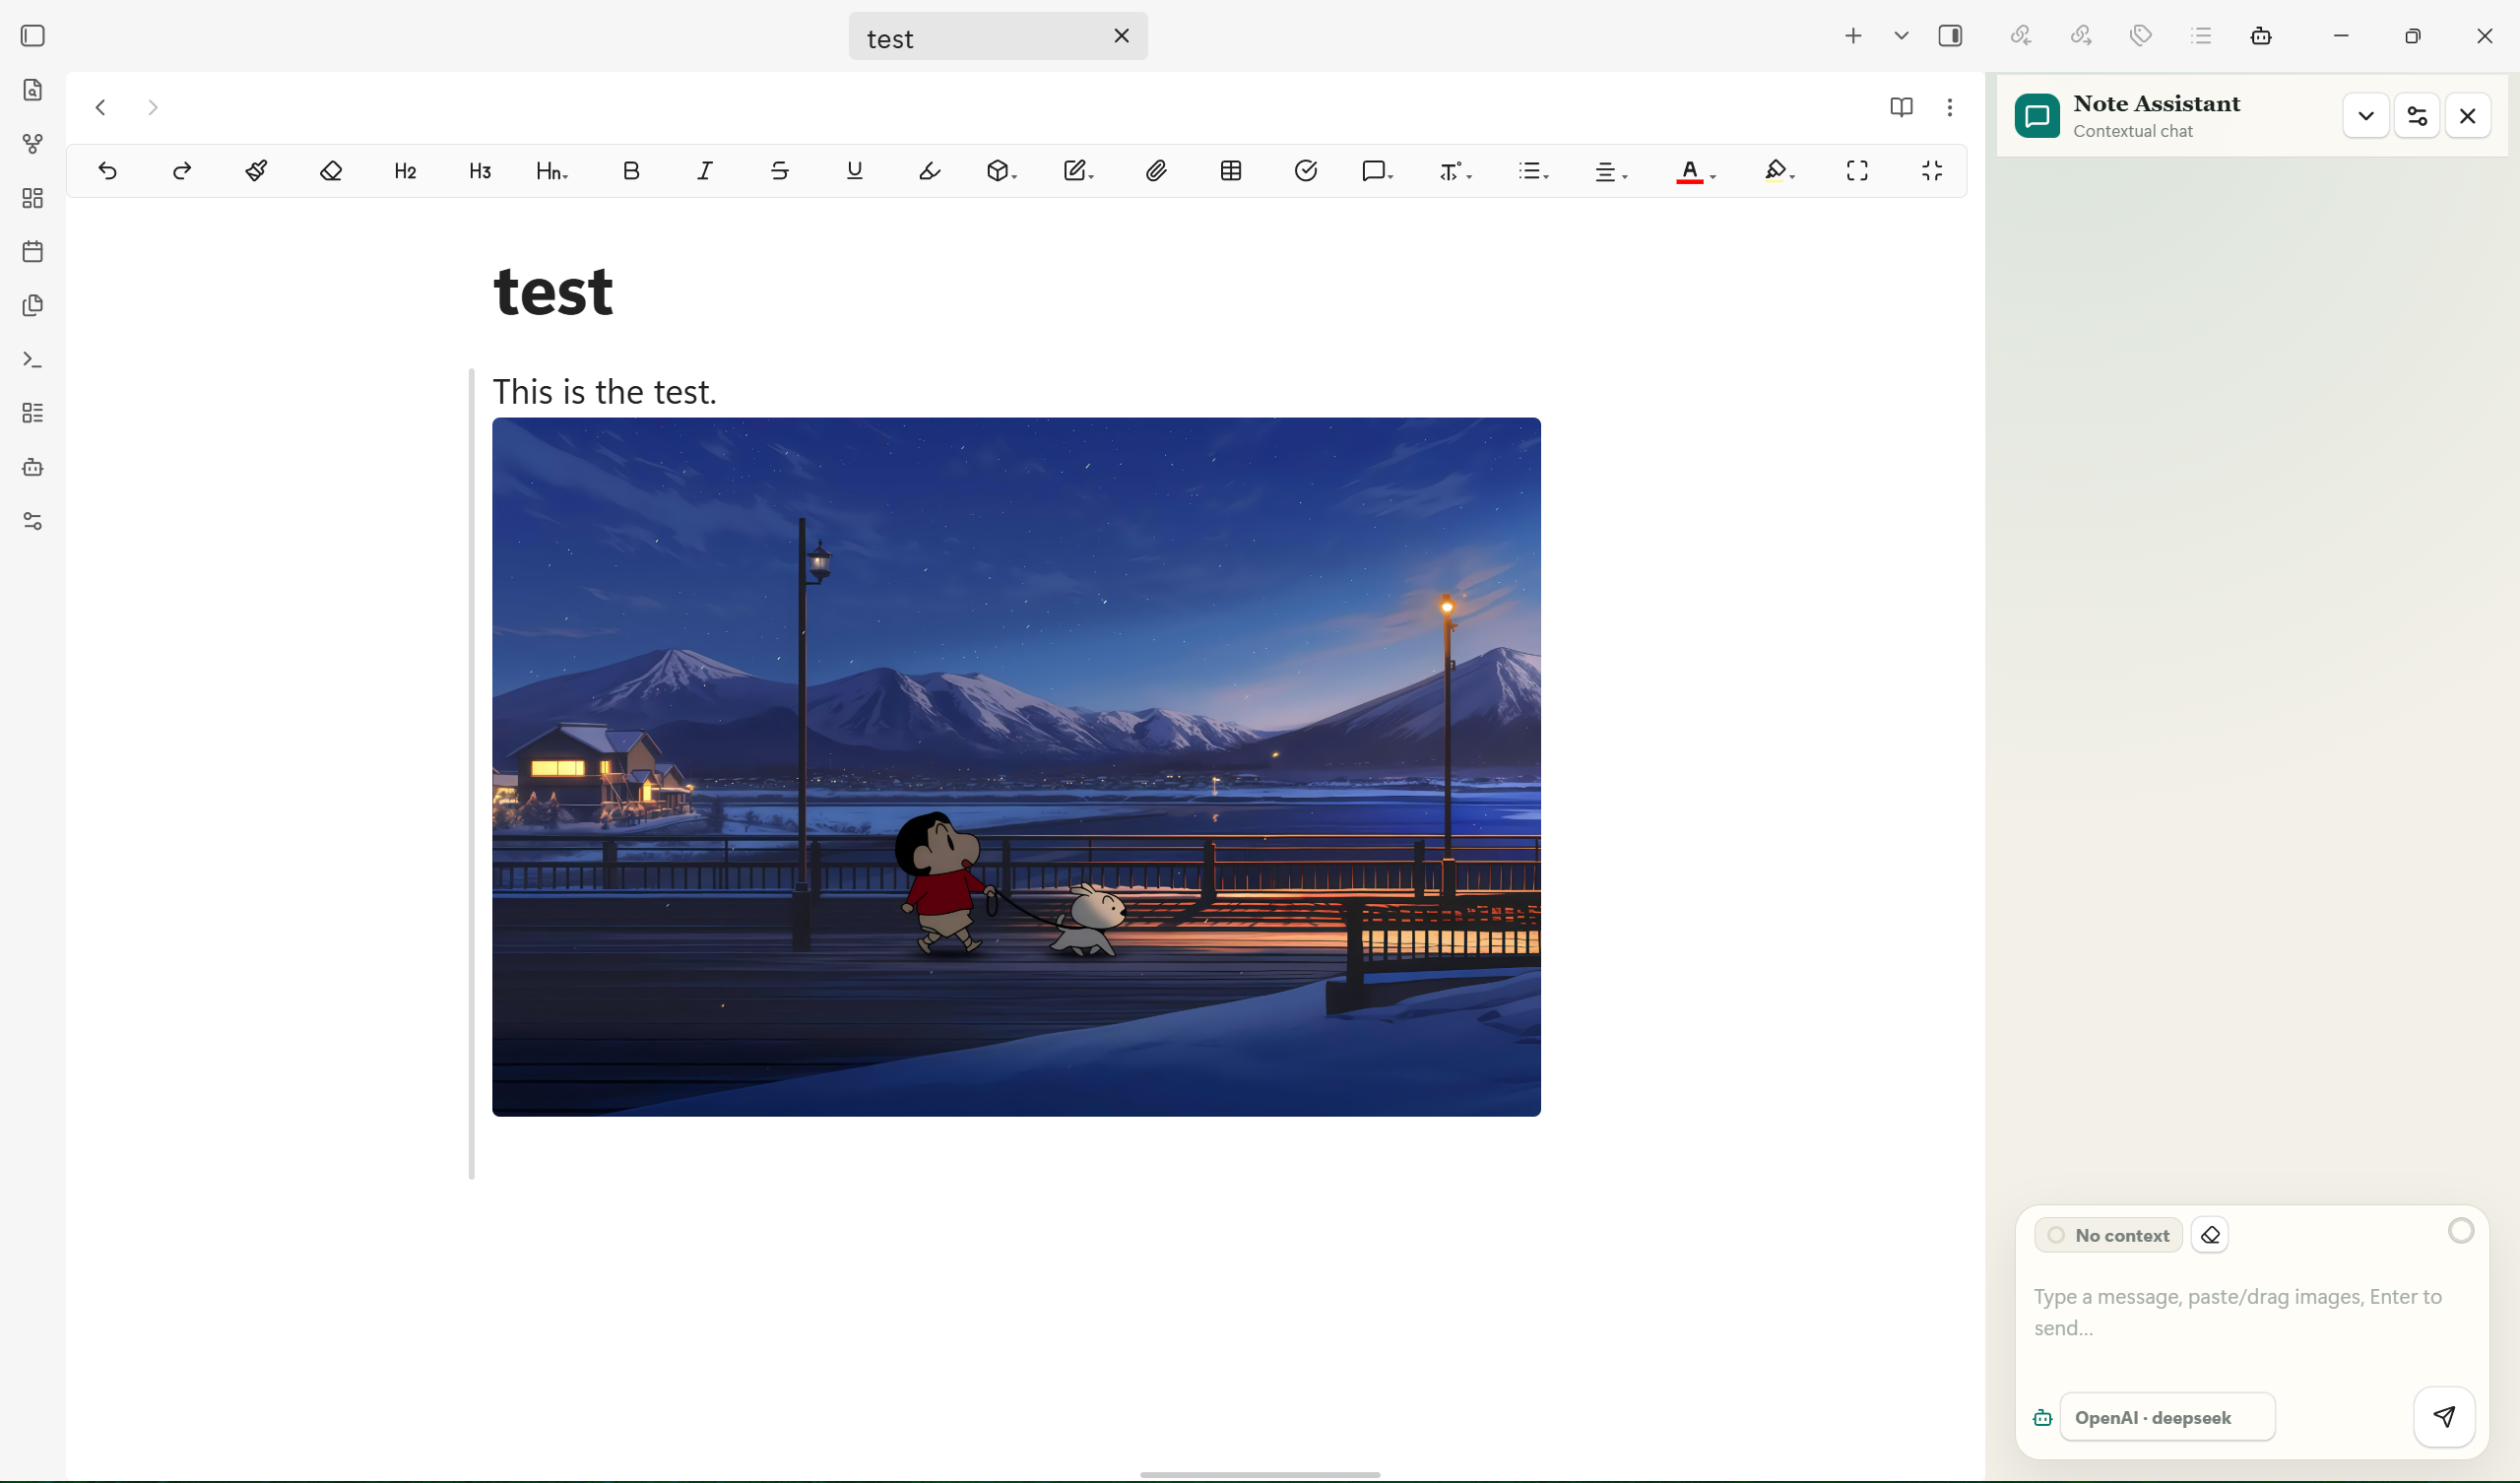Click the list layout icon in left ribbon
The width and height of the screenshot is (2520, 1483).
click(33, 413)
